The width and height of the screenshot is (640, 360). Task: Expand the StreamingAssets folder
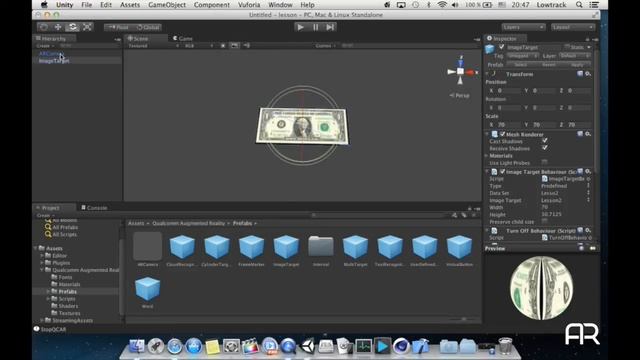click(x=42, y=320)
